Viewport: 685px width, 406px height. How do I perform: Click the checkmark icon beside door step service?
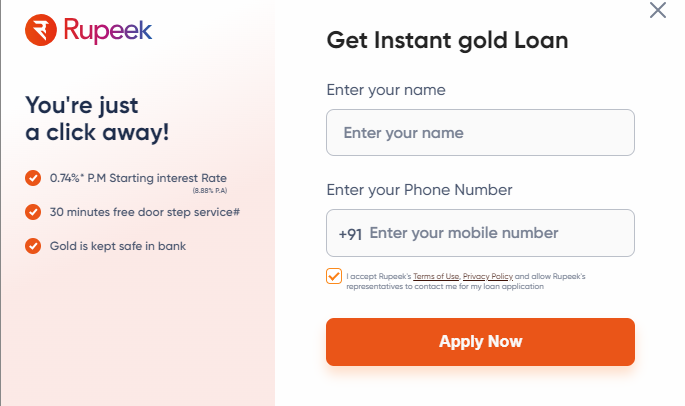[33, 212]
